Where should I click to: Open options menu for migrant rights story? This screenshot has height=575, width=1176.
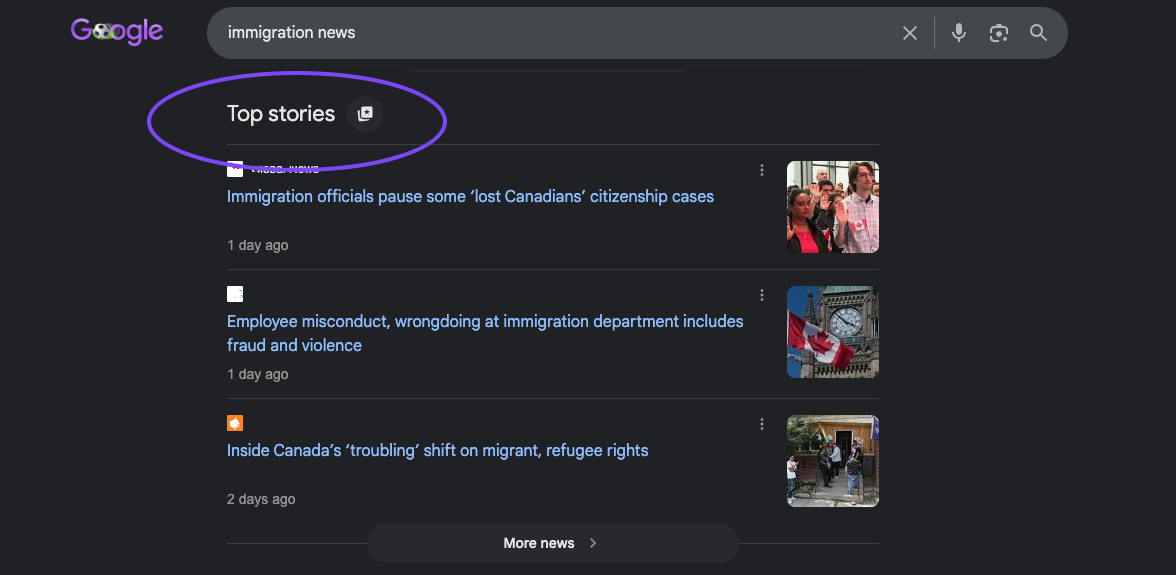[x=762, y=424]
